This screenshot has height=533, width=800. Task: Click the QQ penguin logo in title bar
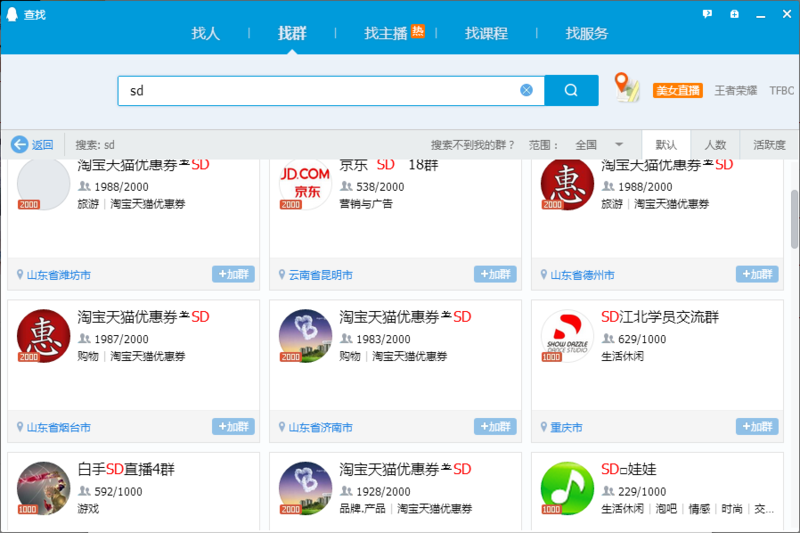point(12,14)
